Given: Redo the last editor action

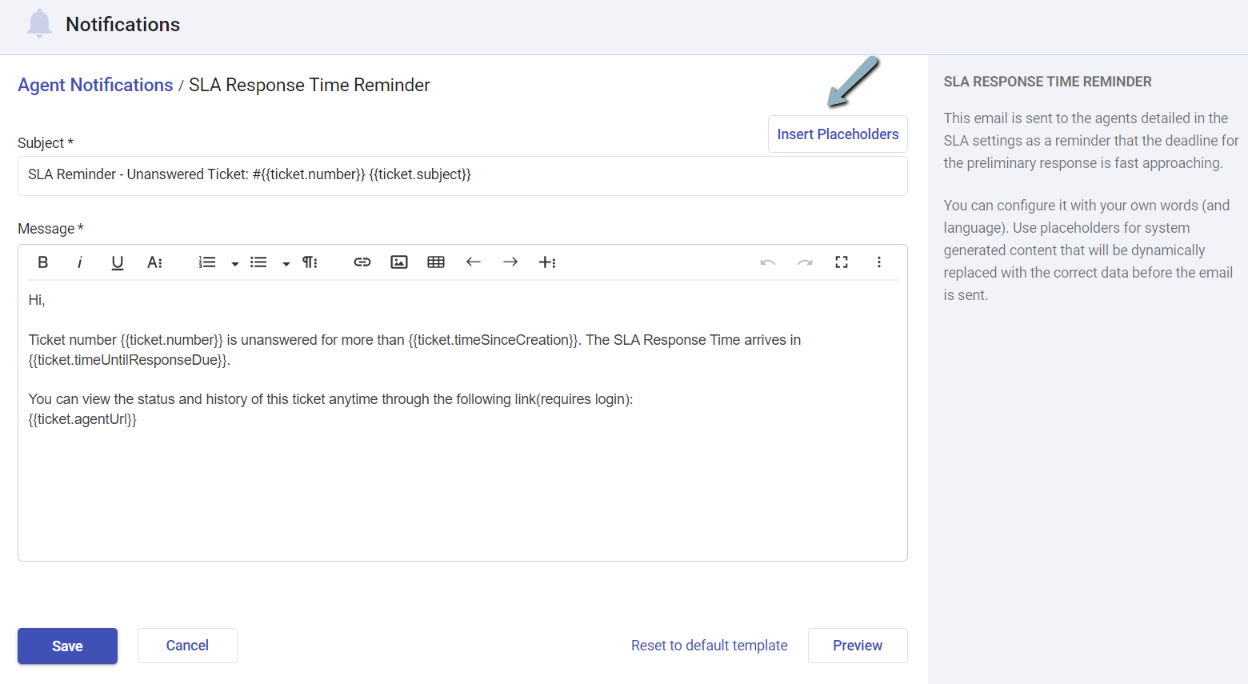Looking at the screenshot, I should click(x=805, y=261).
